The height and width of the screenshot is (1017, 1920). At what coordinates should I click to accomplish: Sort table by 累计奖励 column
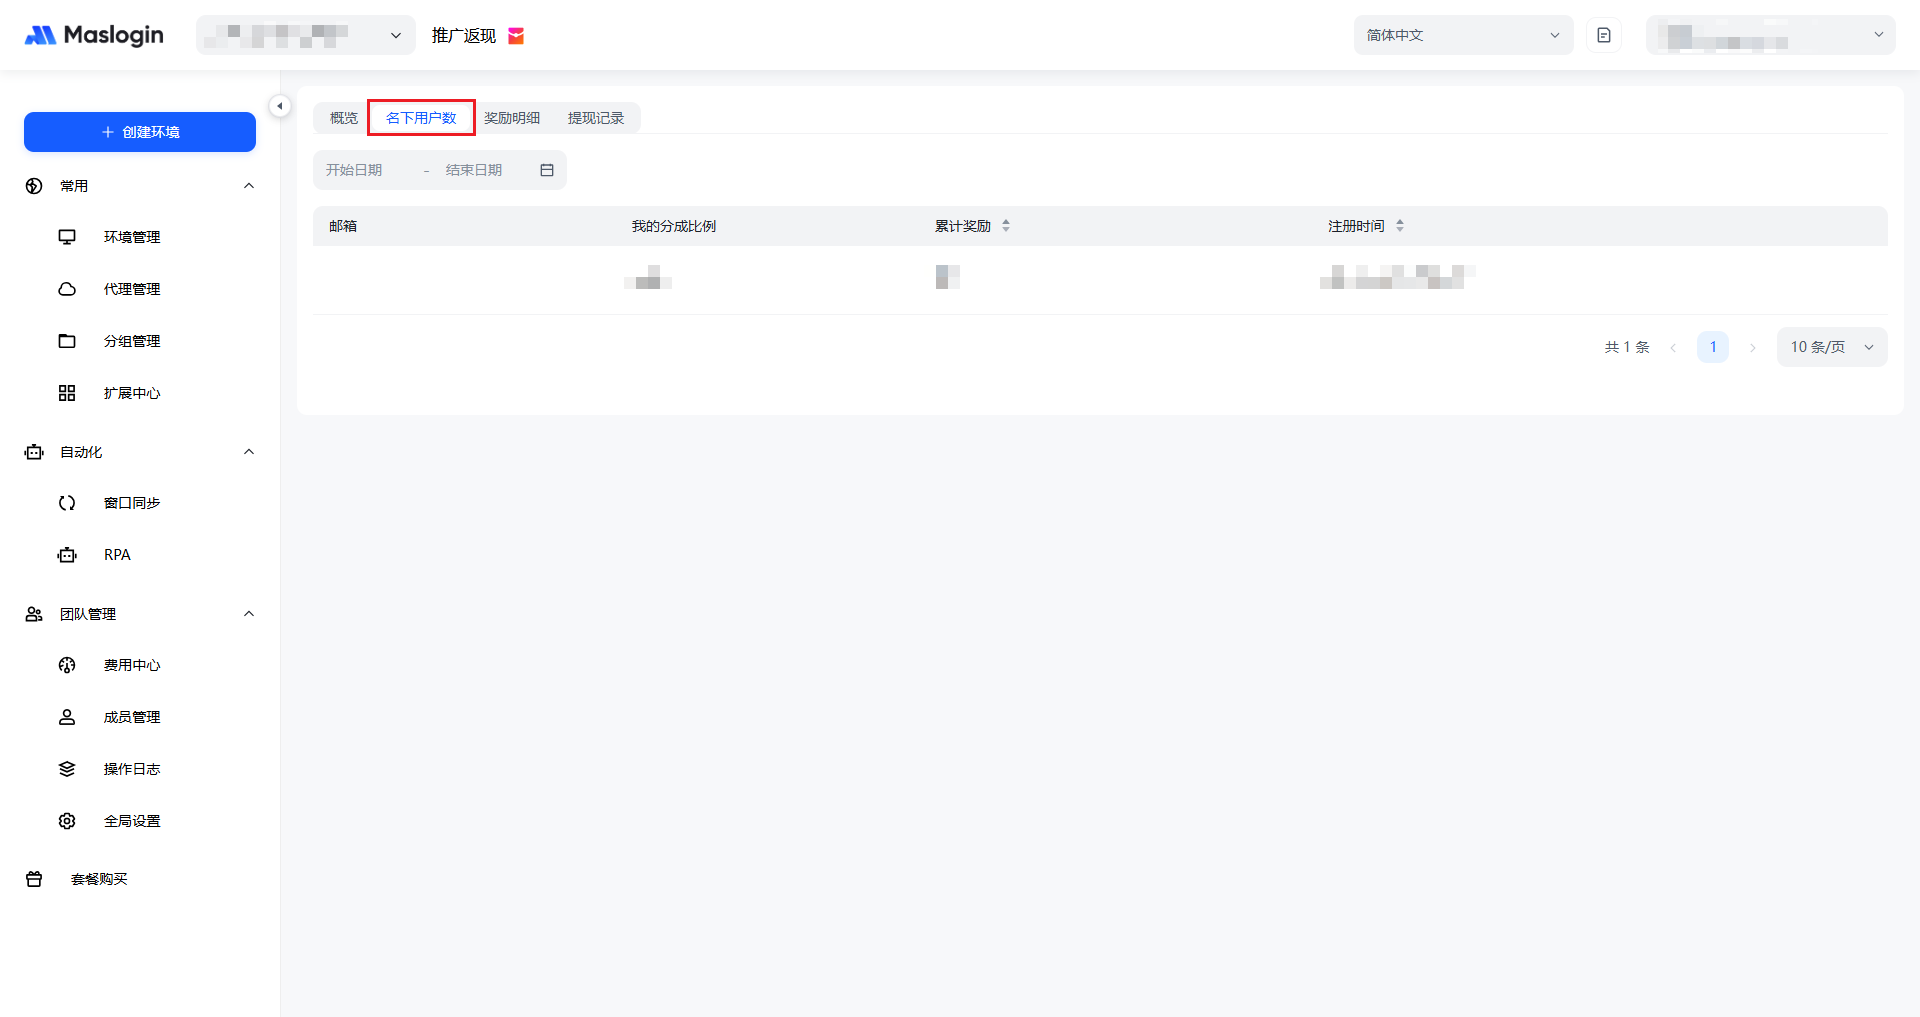[x=1006, y=226]
